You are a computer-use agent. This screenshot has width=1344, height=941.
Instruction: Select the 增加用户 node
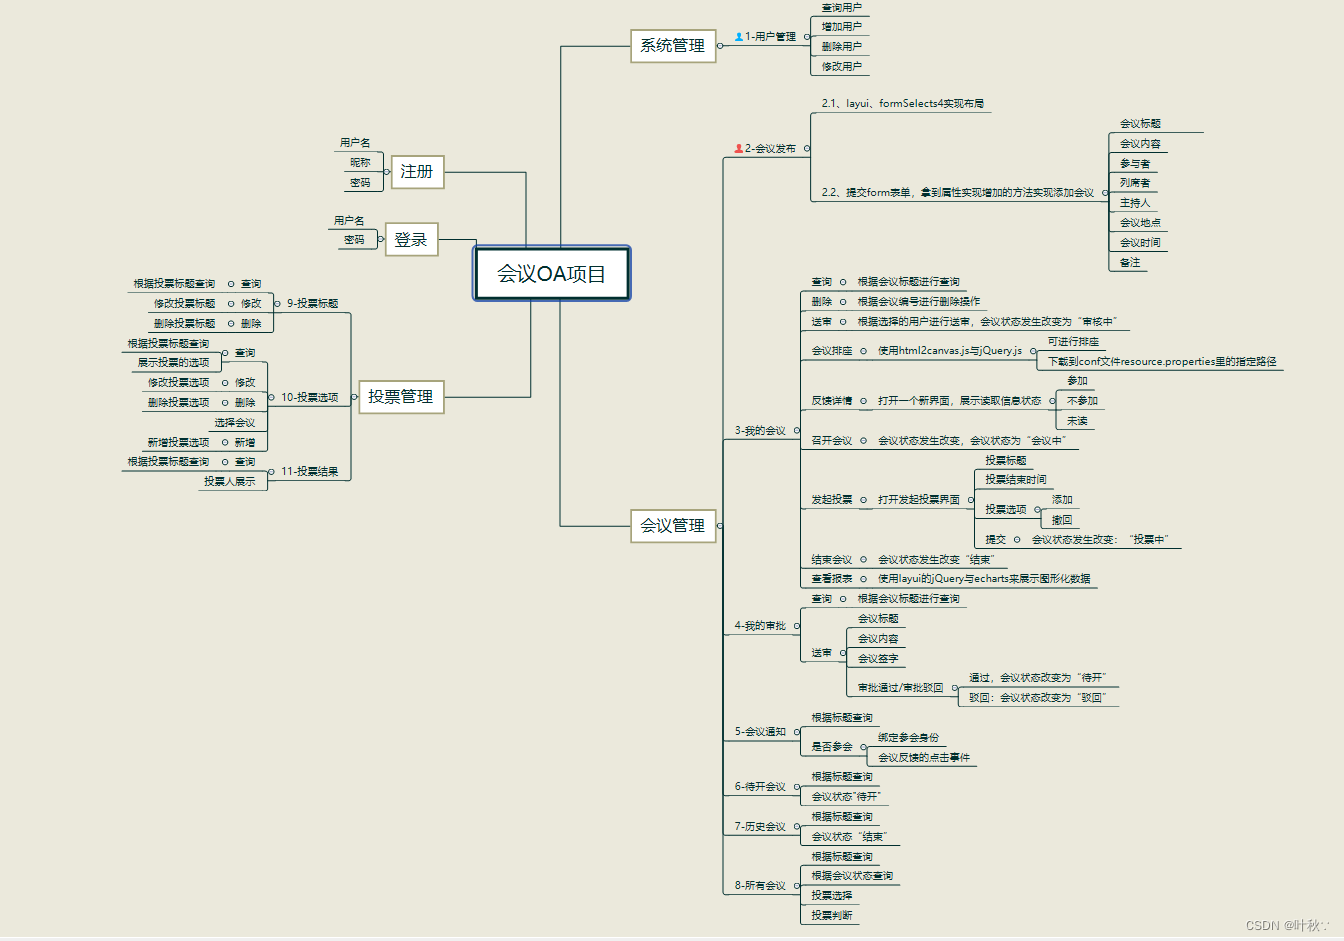tap(841, 27)
